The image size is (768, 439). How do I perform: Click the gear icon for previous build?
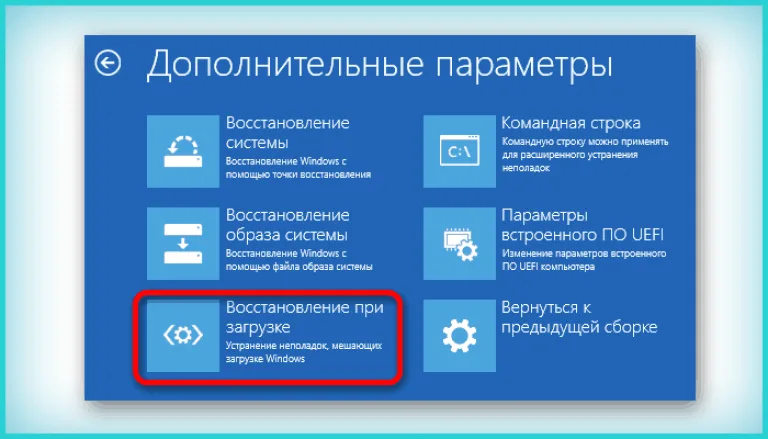(x=459, y=336)
